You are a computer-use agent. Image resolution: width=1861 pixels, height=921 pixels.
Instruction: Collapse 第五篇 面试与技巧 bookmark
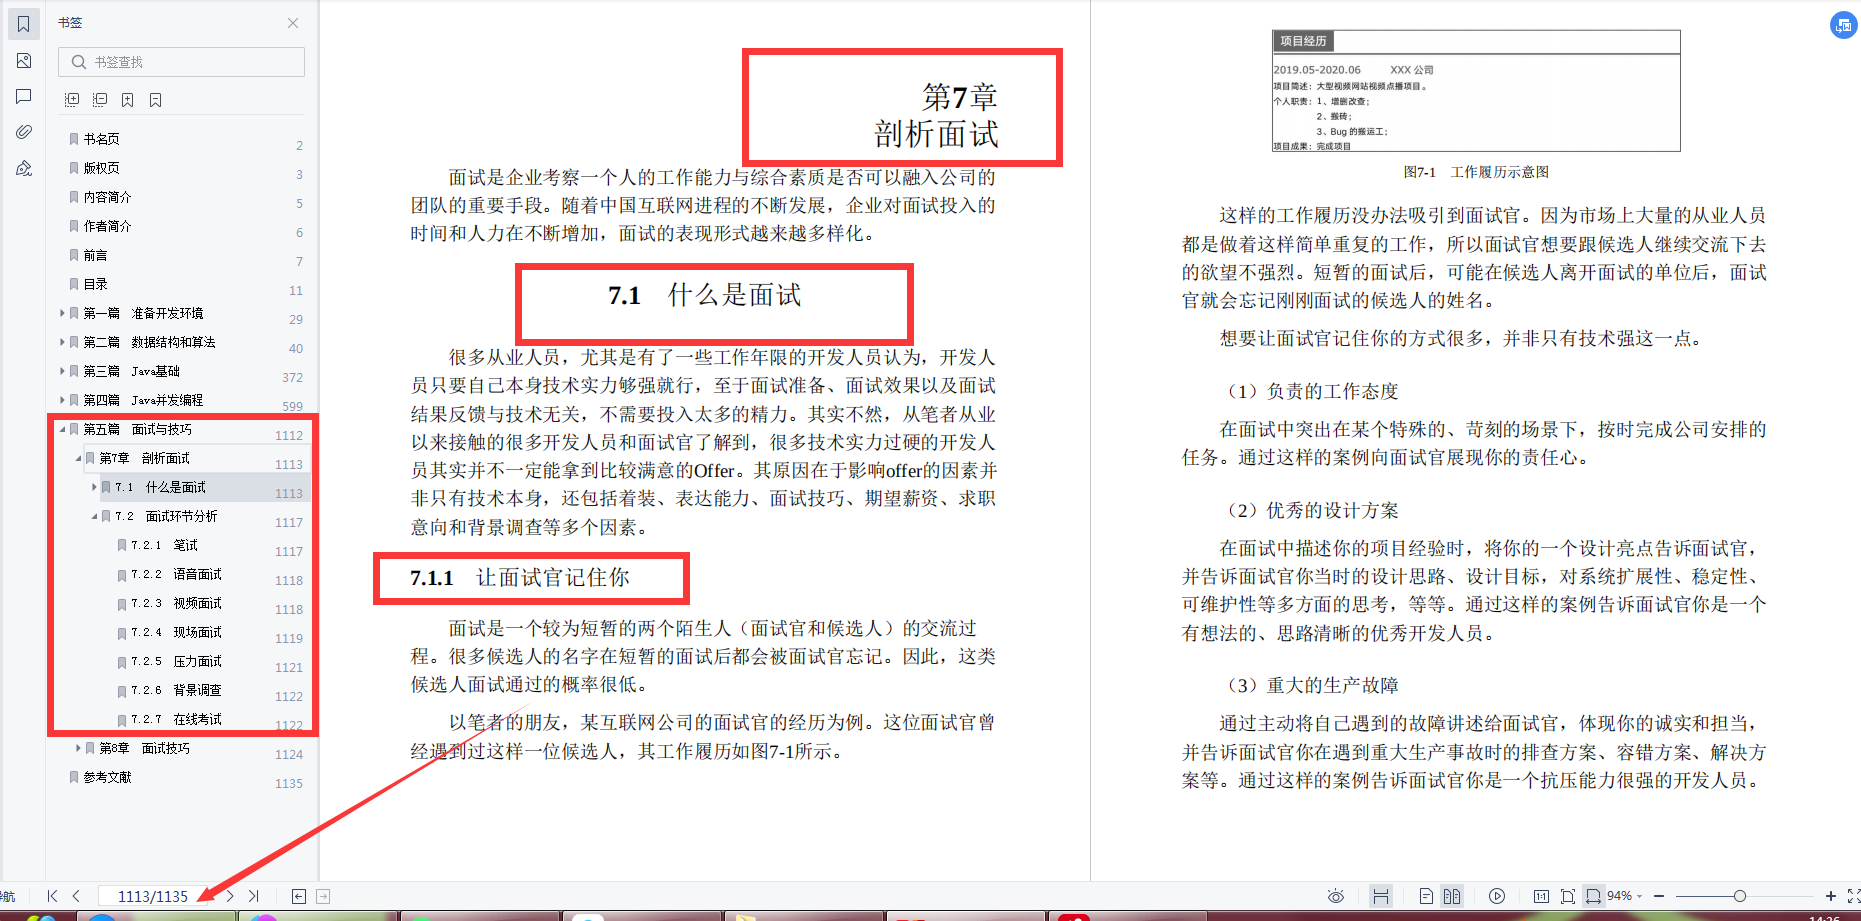tap(62, 429)
